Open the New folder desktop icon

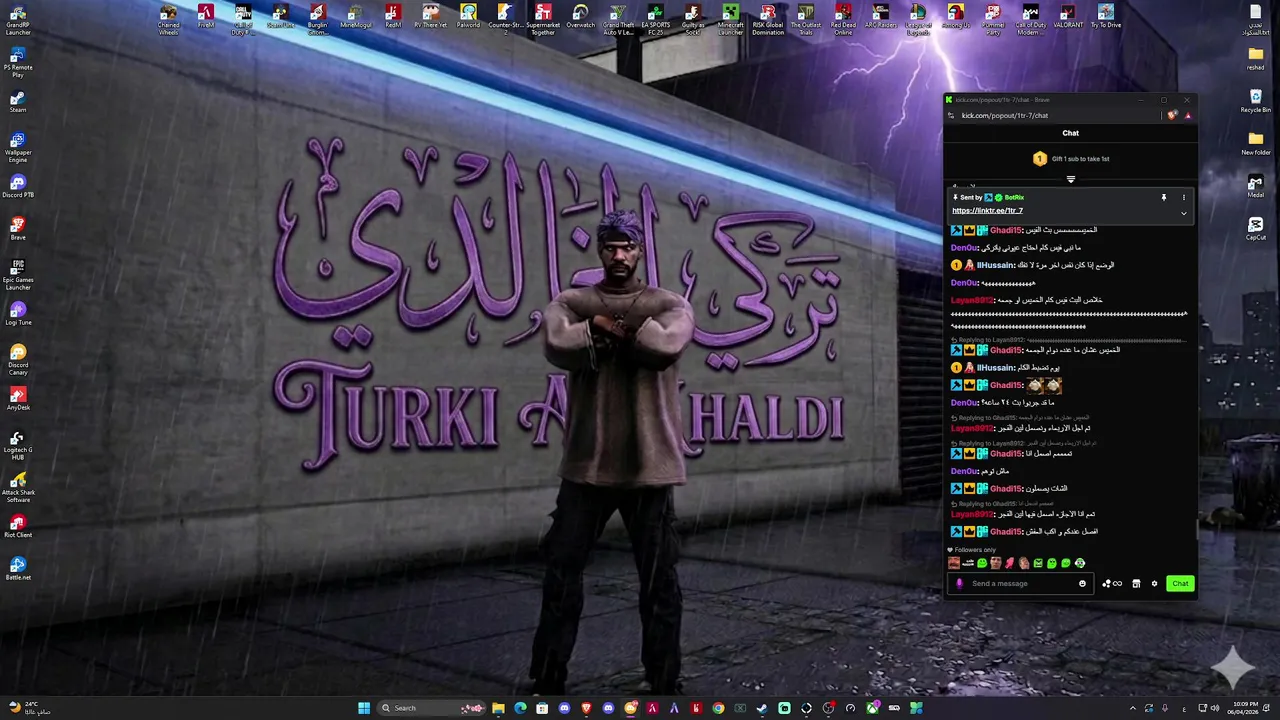click(x=1256, y=144)
